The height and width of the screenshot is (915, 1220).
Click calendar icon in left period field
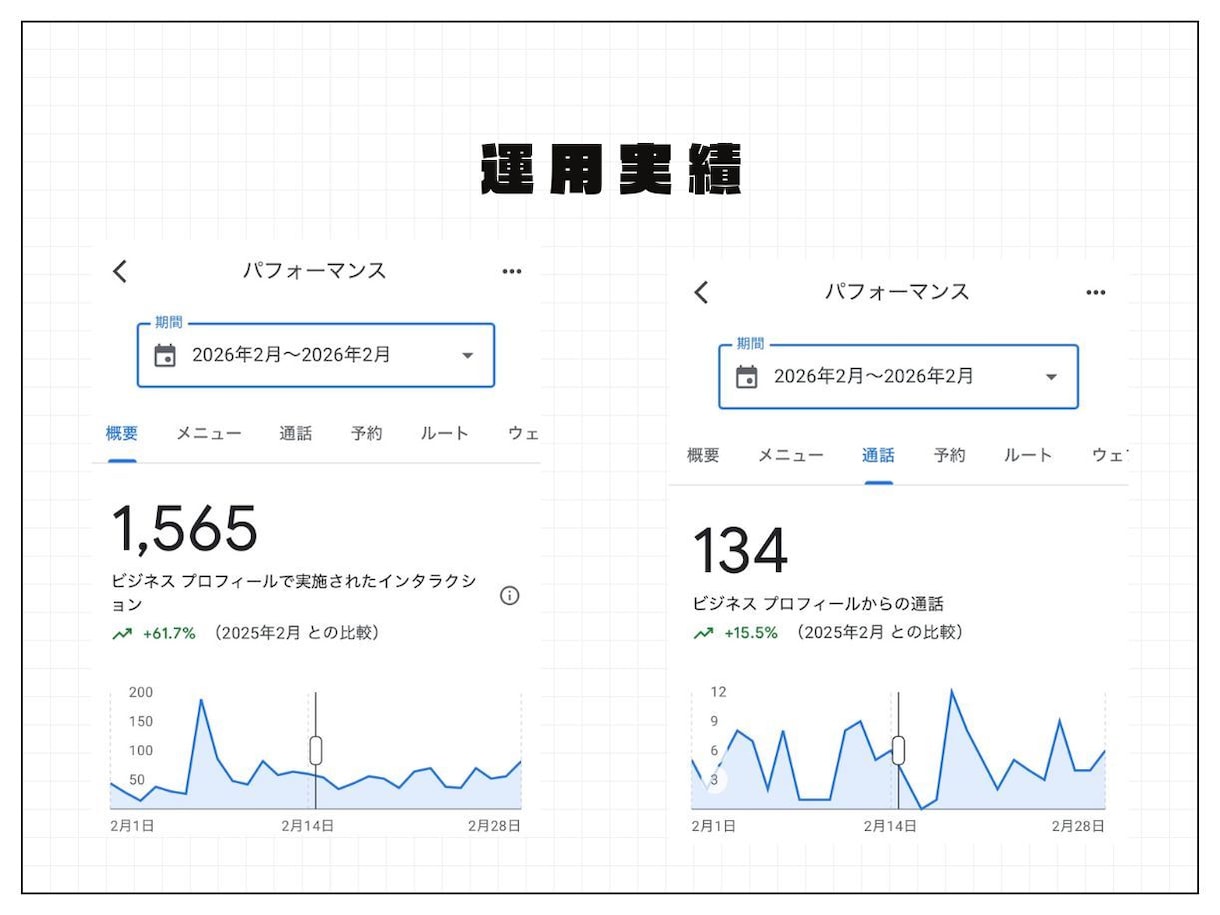coord(165,355)
